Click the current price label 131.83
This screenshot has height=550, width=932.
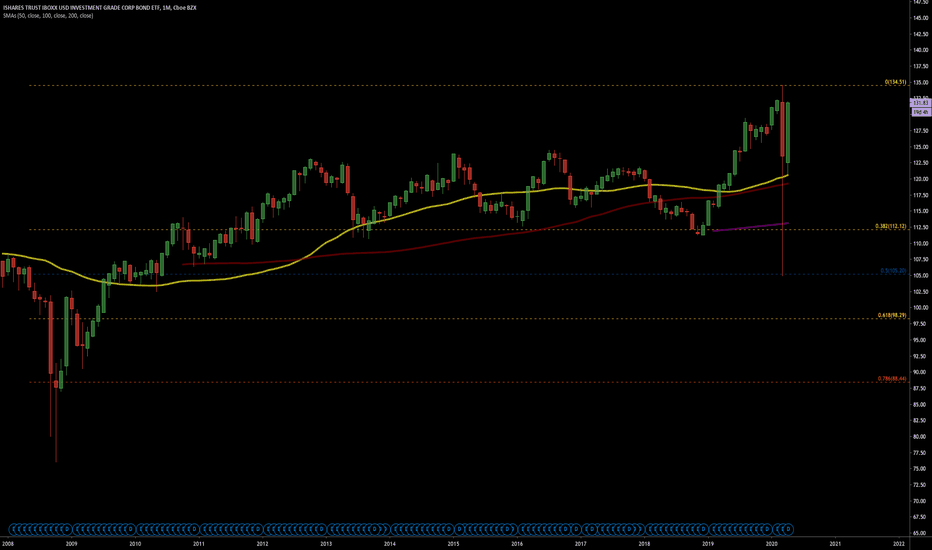click(x=920, y=103)
